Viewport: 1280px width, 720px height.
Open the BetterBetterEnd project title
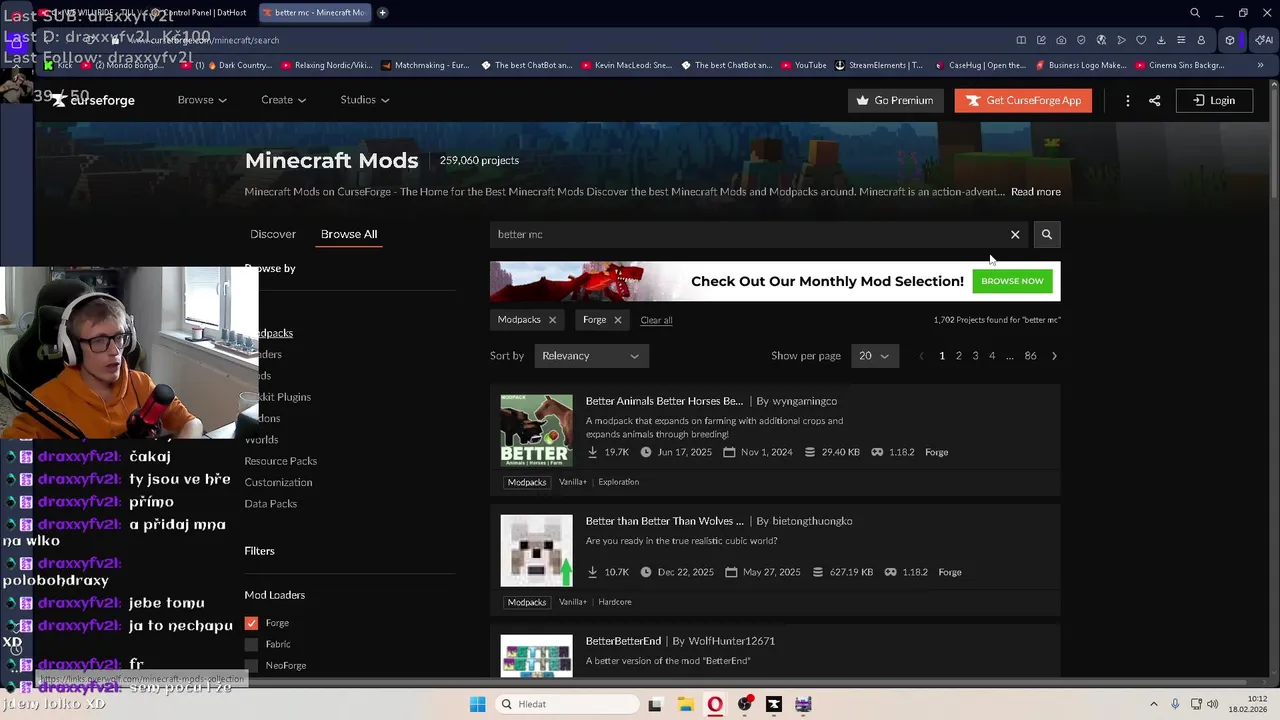(623, 641)
